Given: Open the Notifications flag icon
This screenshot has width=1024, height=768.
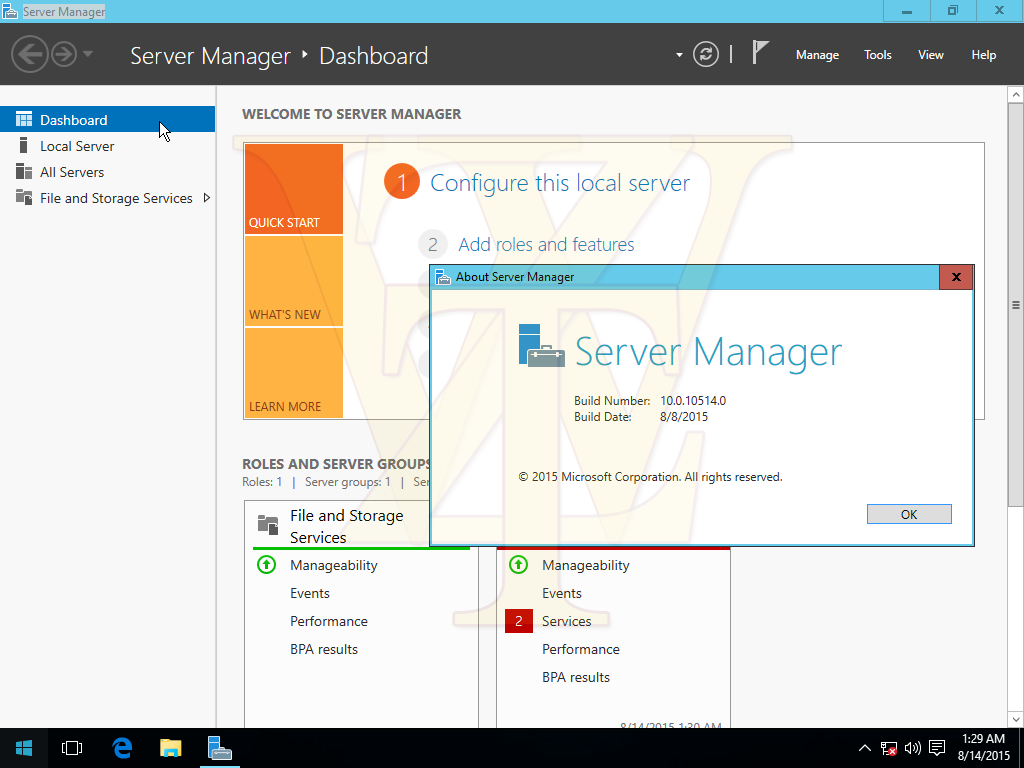Looking at the screenshot, I should tap(760, 52).
